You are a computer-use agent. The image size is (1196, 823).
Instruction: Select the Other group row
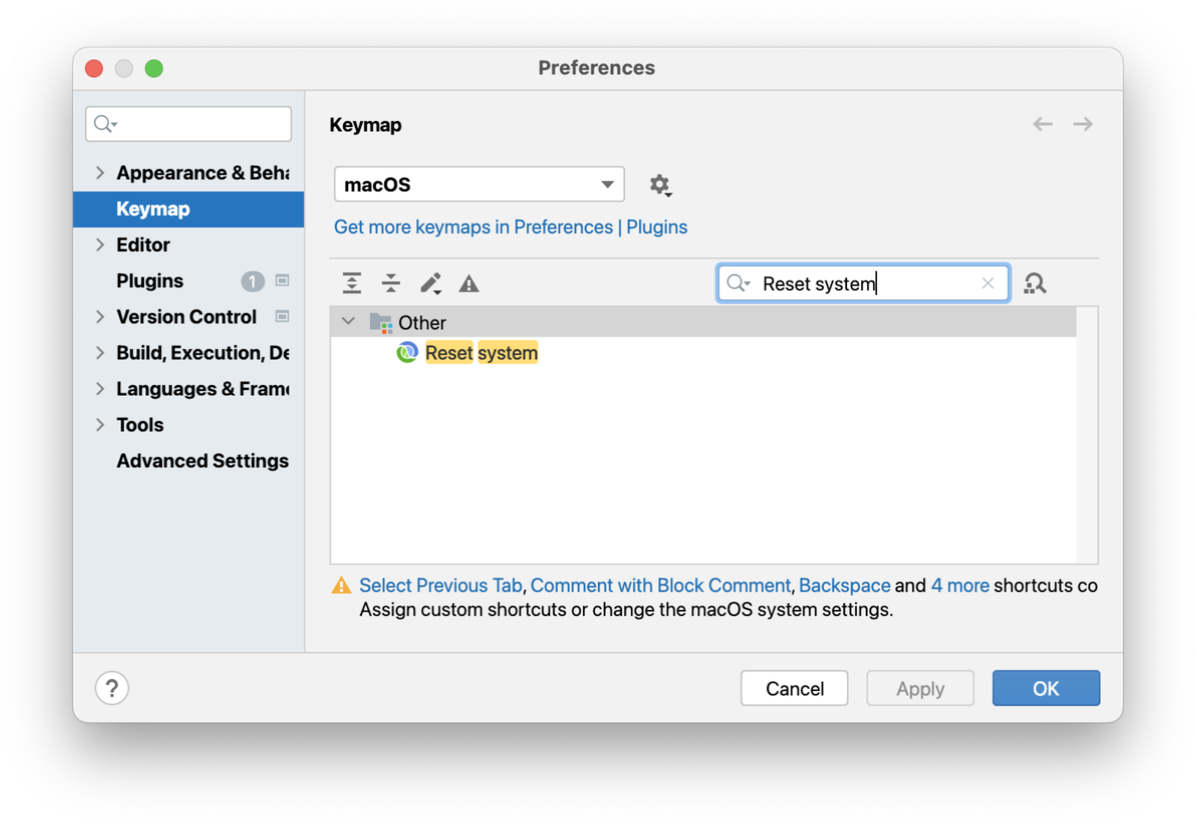[703, 322]
